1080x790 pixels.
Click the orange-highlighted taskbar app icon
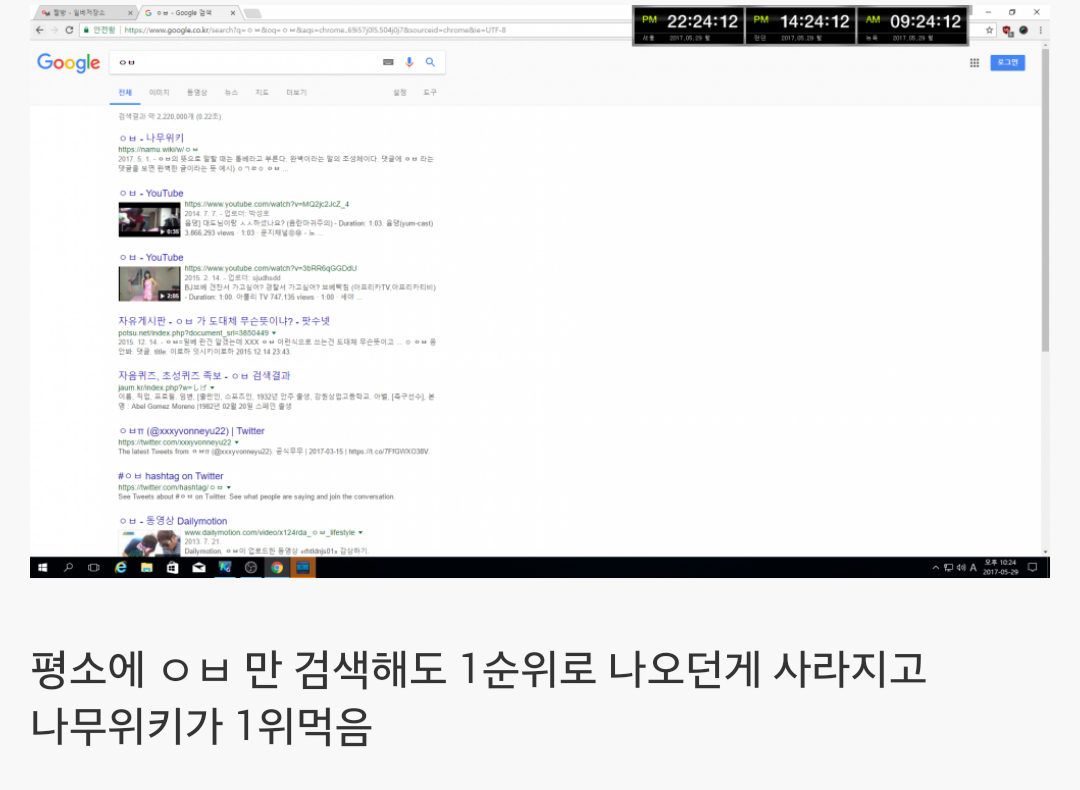(x=303, y=568)
